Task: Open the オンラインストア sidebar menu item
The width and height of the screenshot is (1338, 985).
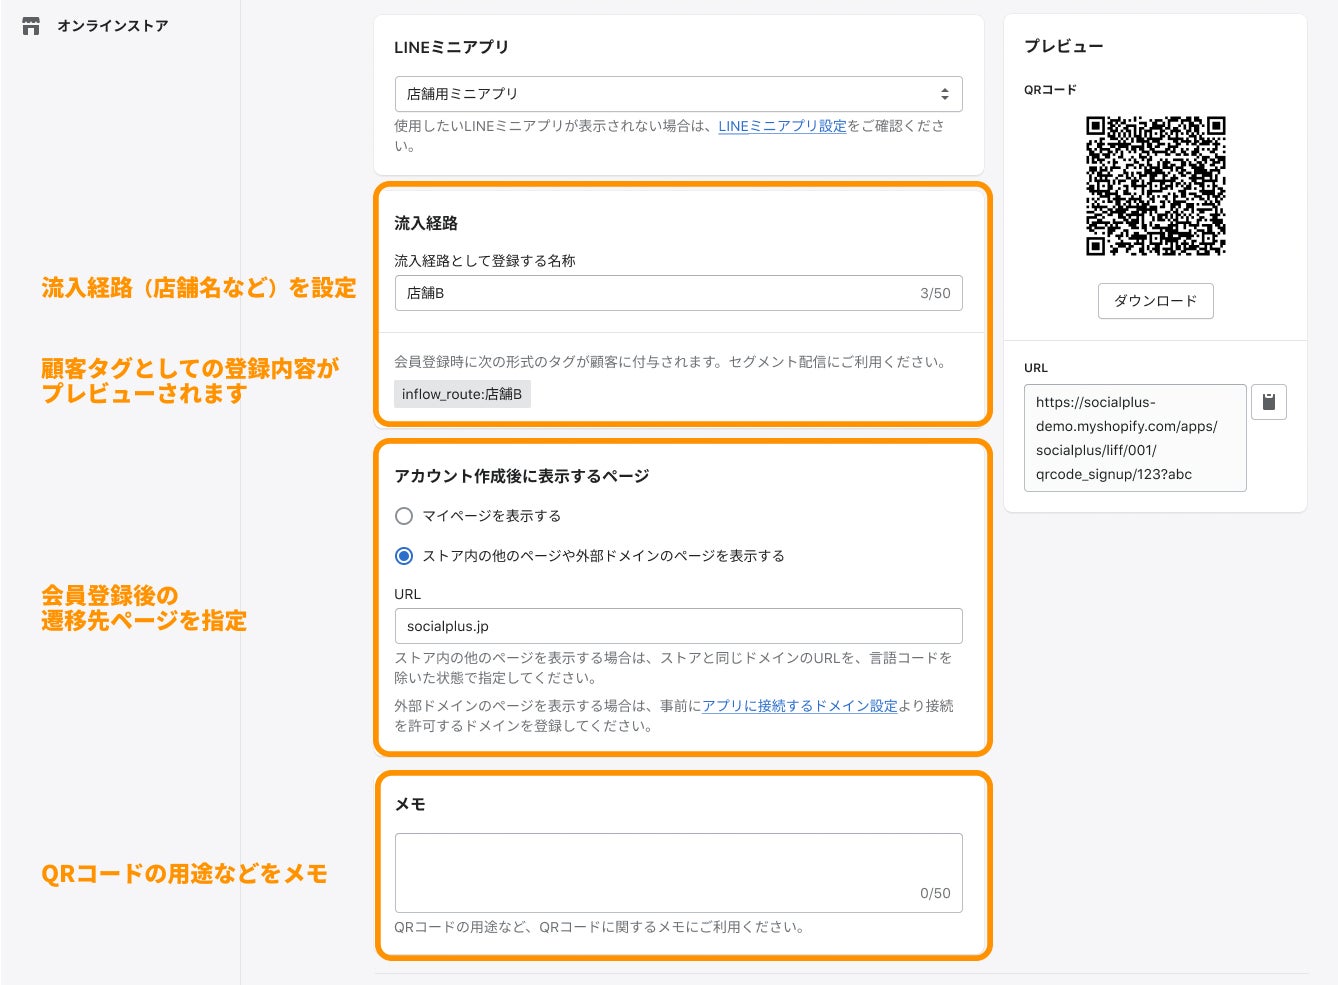Action: coord(112,26)
